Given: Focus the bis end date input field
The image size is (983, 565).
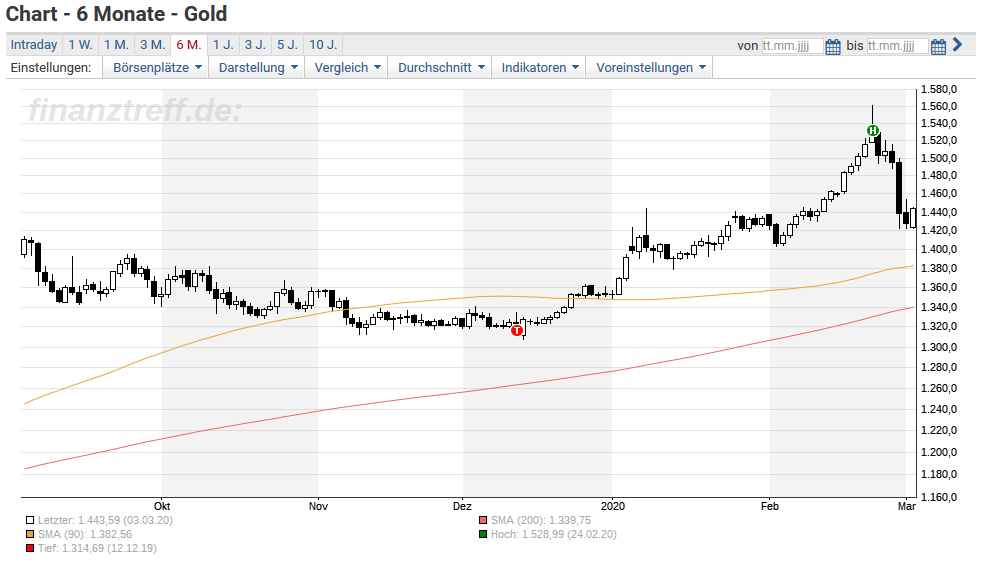Looking at the screenshot, I should pyautogui.click(x=897, y=46).
